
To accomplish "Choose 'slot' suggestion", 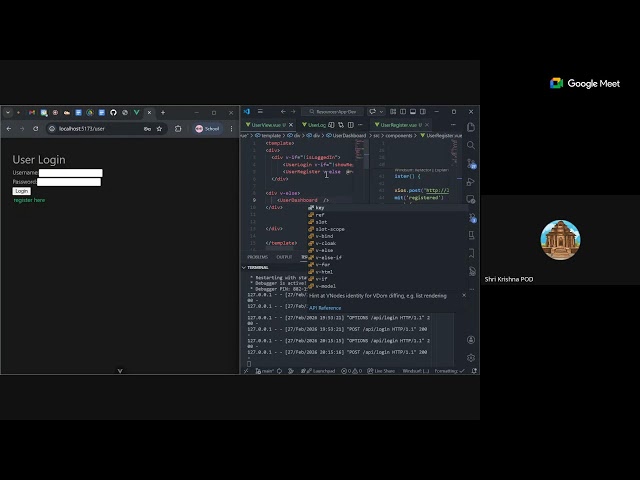I will [x=387, y=222].
